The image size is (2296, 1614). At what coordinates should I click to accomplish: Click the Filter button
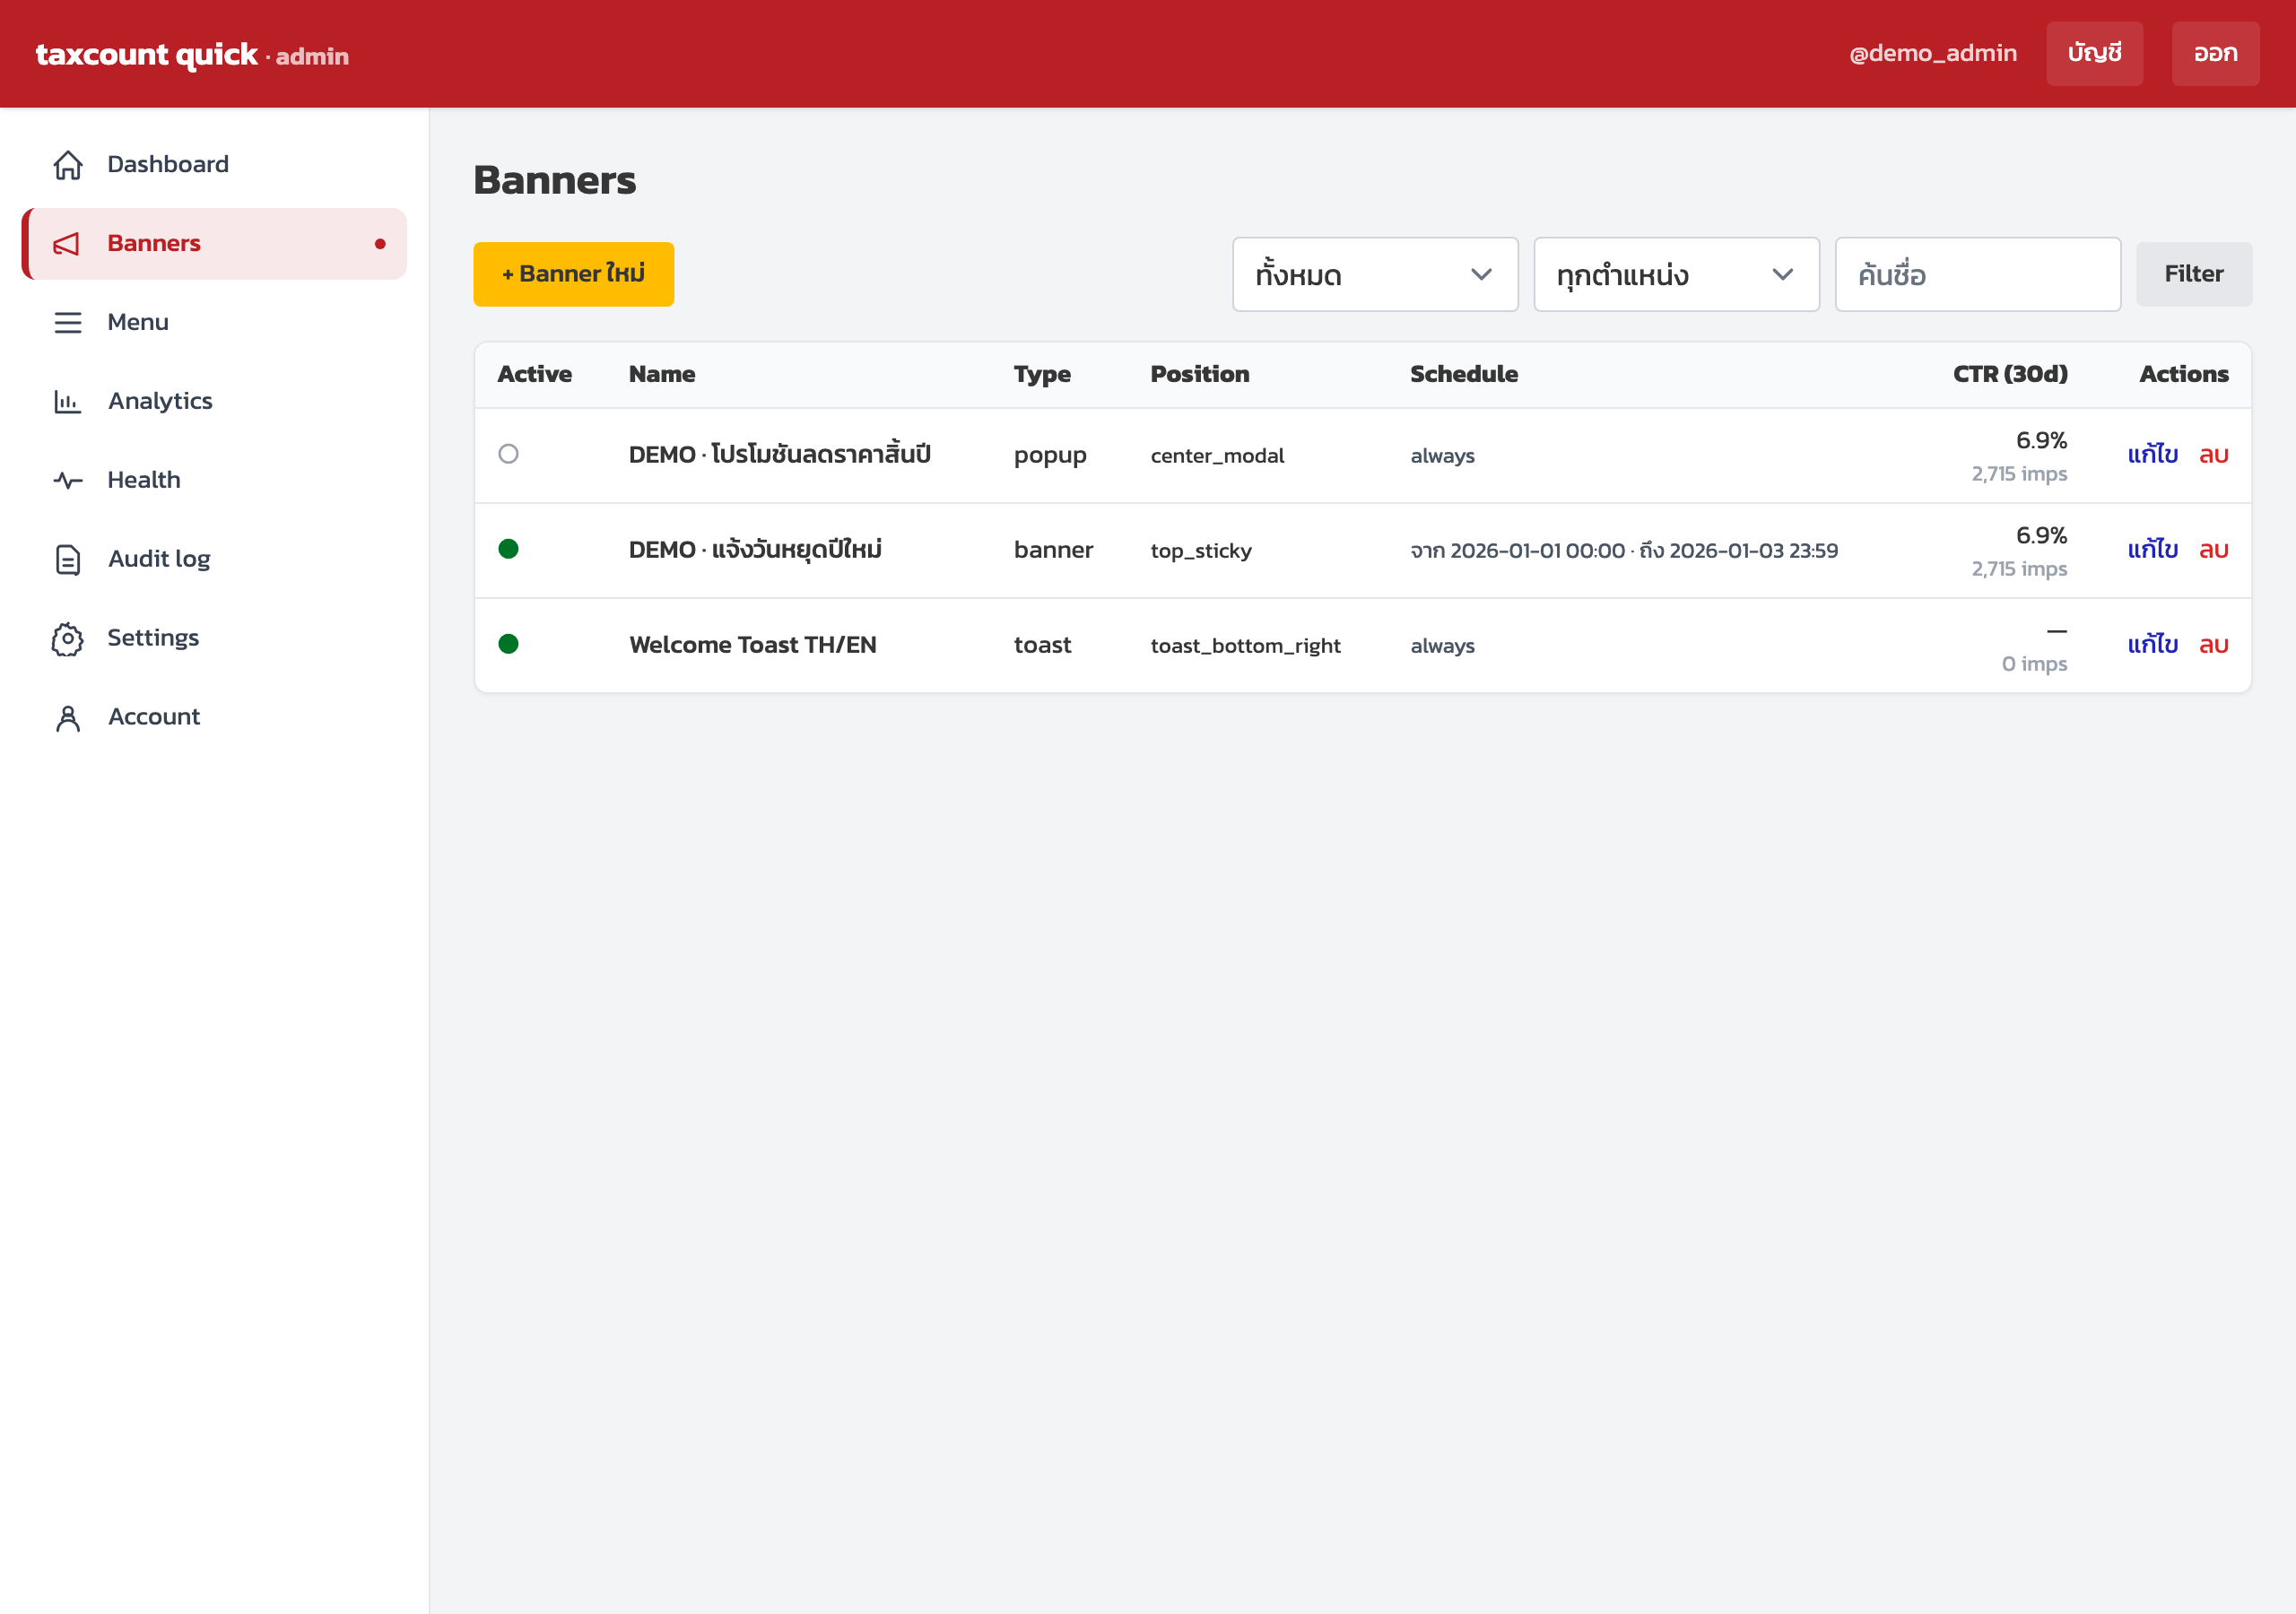(x=2194, y=274)
